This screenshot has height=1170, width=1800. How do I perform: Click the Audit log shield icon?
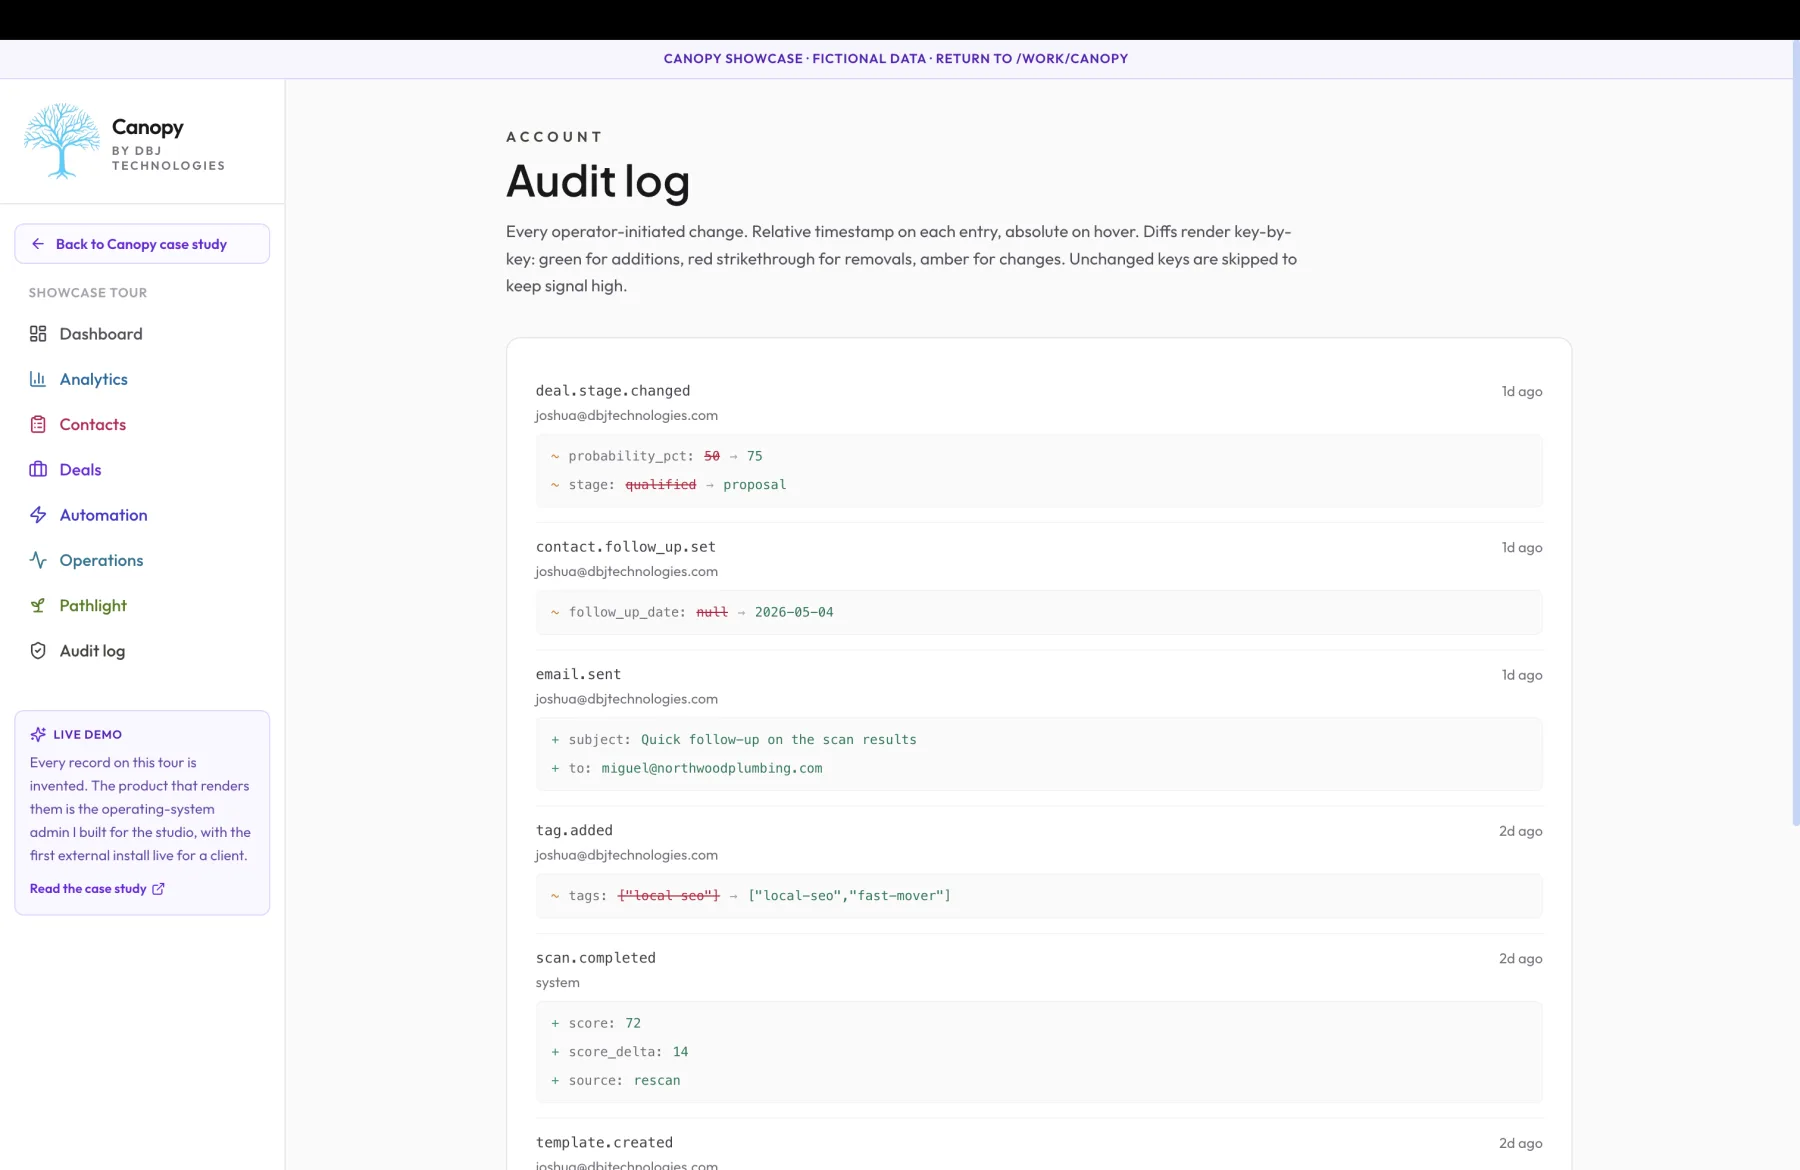[38, 651]
